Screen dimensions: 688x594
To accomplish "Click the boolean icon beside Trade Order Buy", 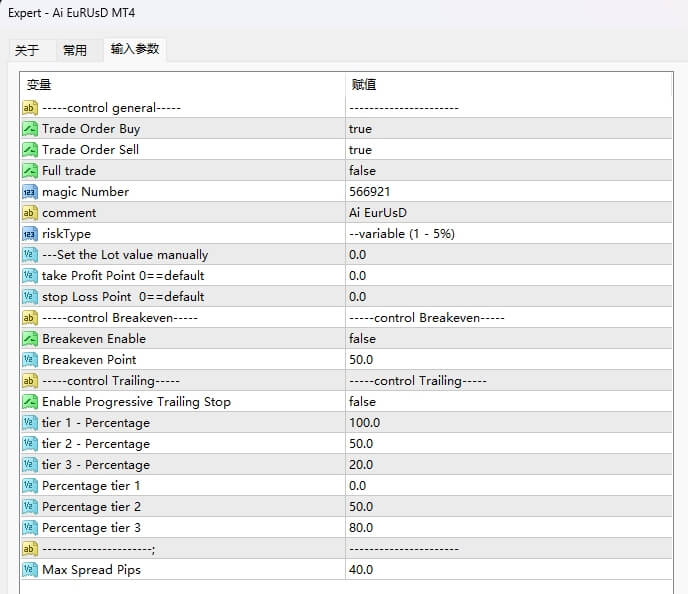I will 30,129.
